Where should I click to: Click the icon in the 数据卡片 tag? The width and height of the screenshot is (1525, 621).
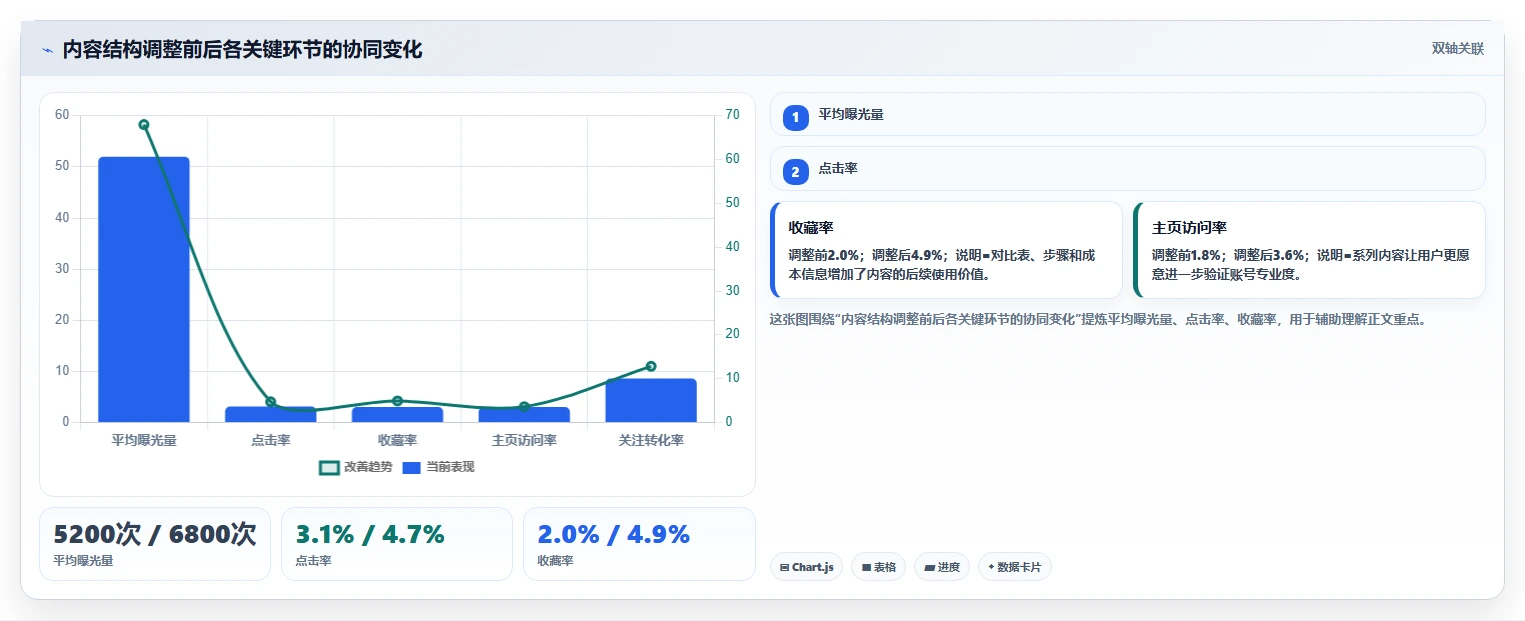991,567
